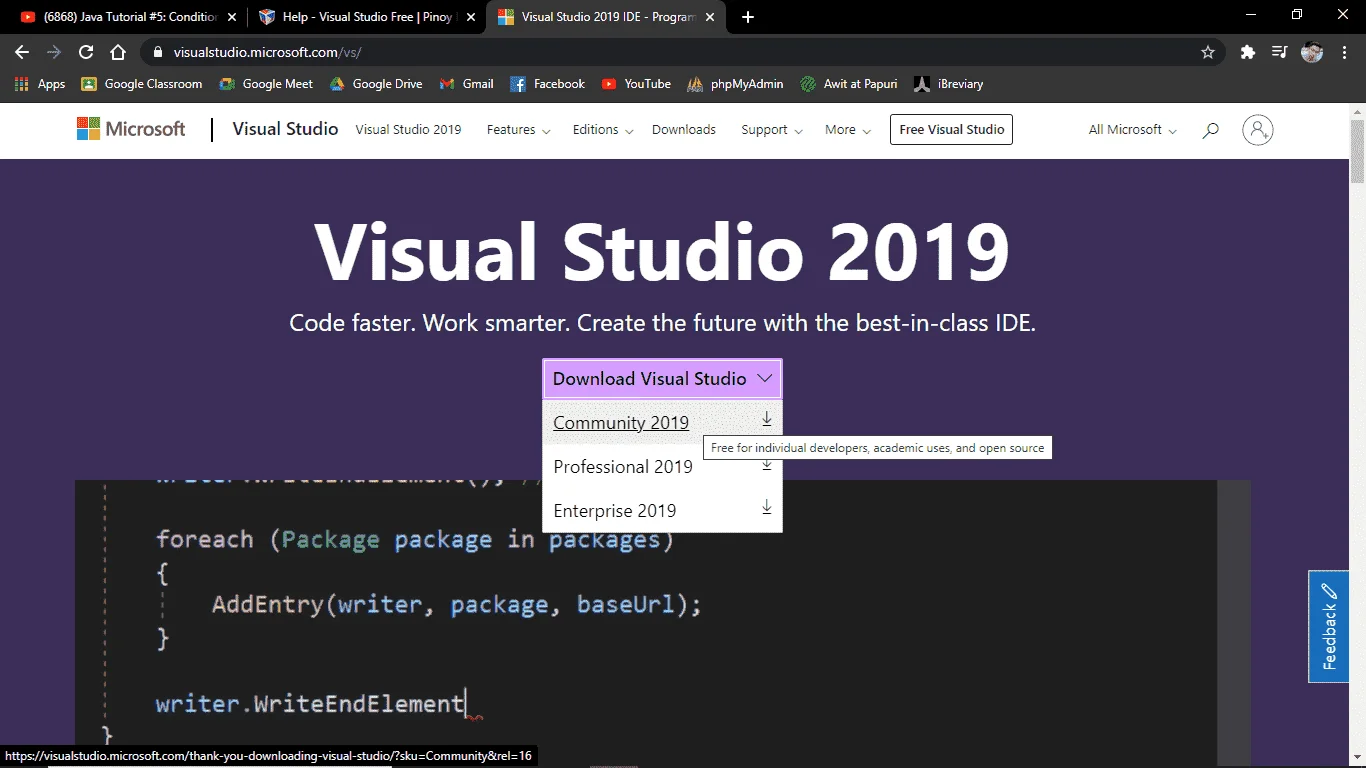This screenshot has height=768, width=1366.
Task: Open the Facebook bookmark
Action: click(x=548, y=84)
